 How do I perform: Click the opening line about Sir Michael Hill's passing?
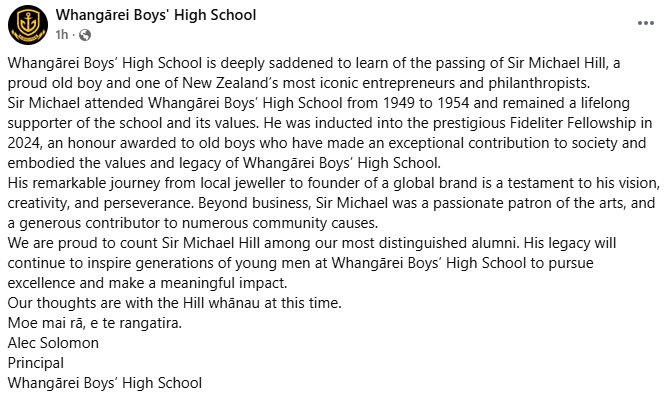pos(314,63)
